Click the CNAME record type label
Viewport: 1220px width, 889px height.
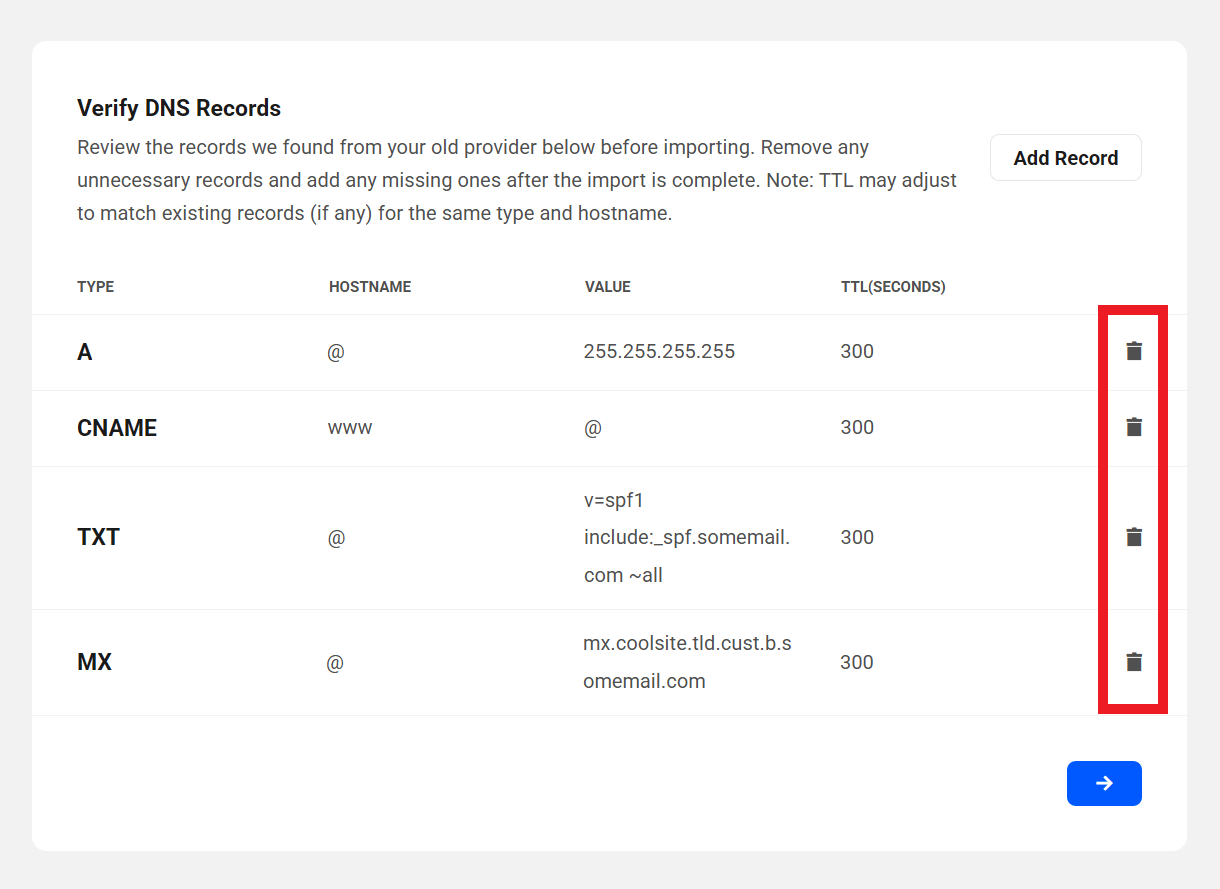pos(117,428)
